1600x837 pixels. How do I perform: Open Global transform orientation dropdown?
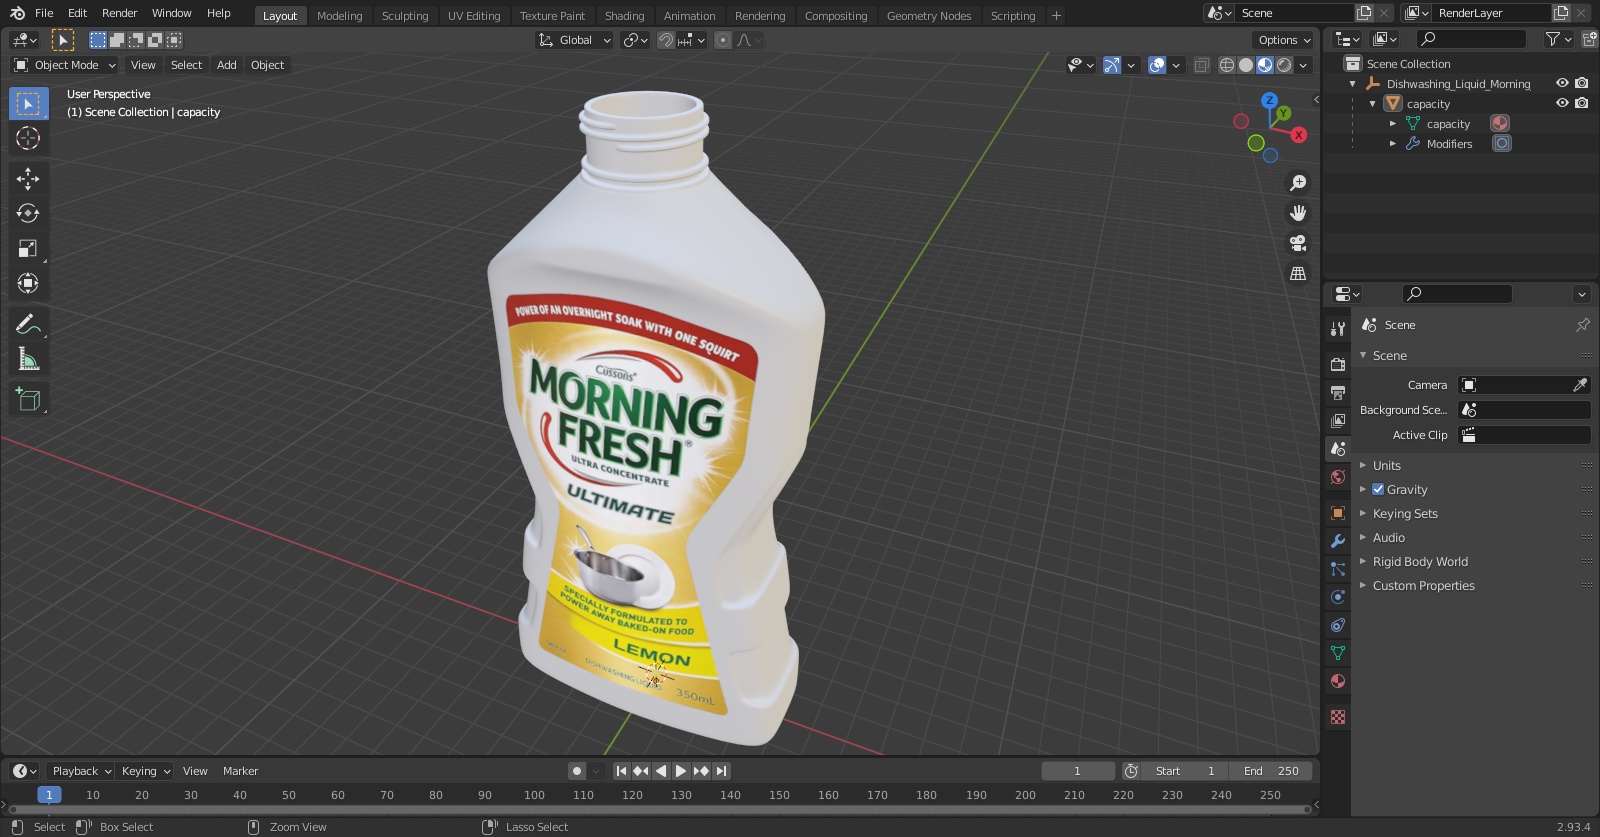[x=574, y=40]
